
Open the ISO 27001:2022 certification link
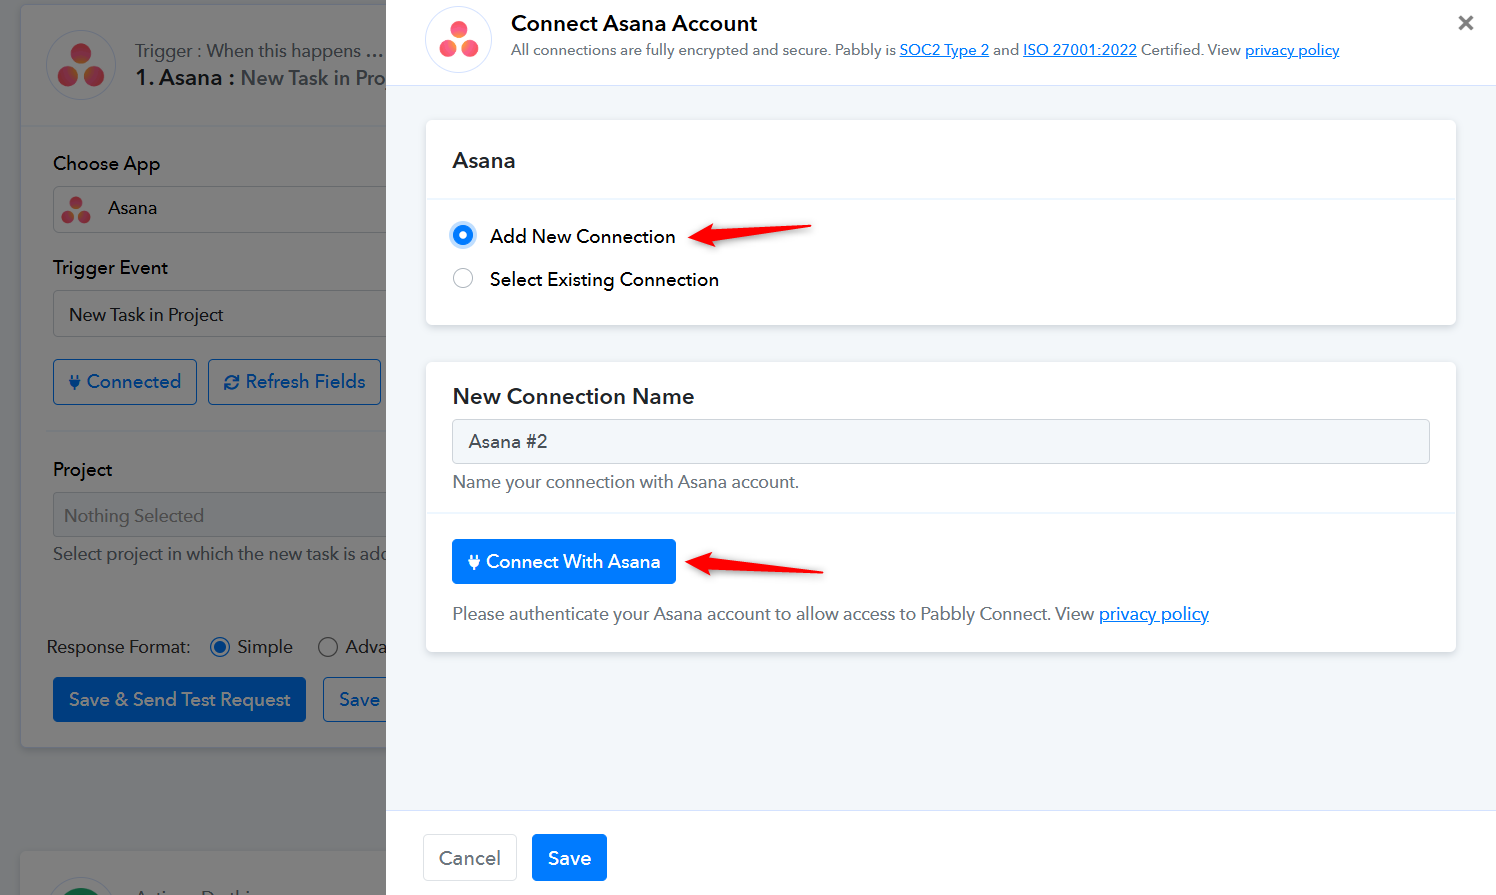(1079, 50)
